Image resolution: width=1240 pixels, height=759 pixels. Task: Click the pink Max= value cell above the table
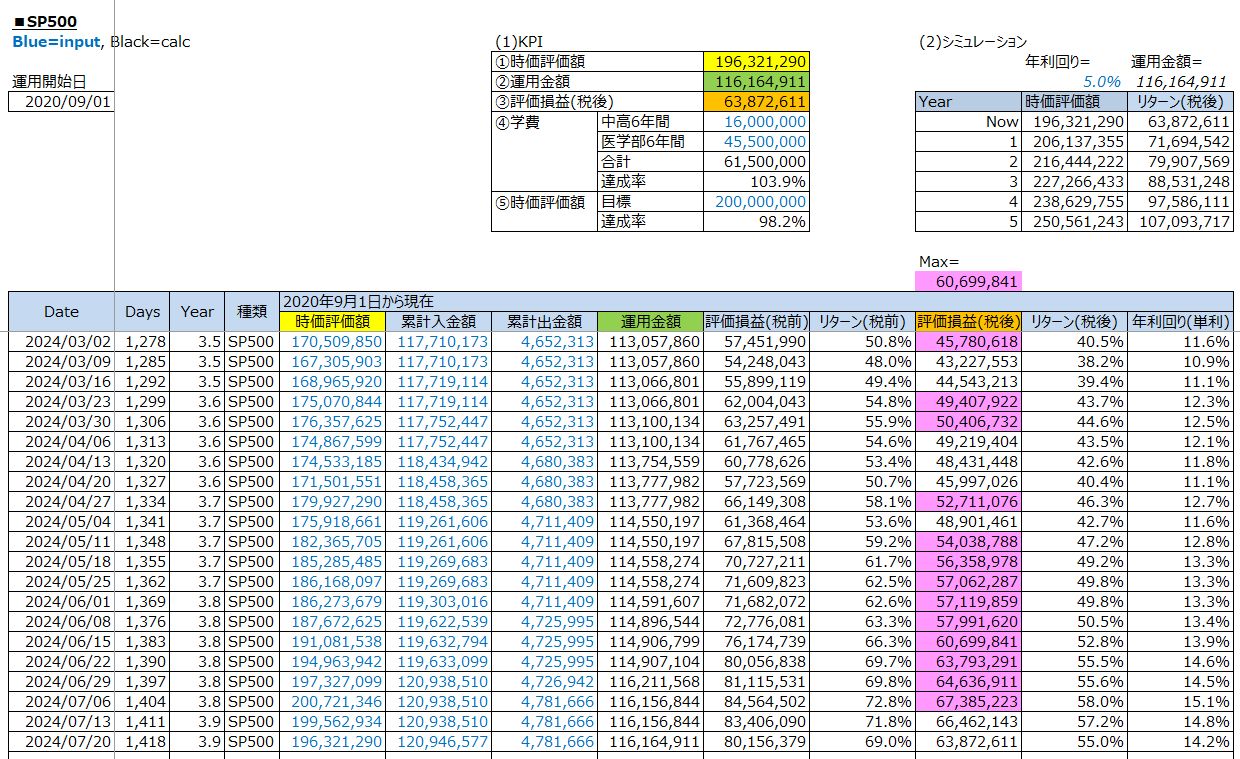(x=968, y=282)
